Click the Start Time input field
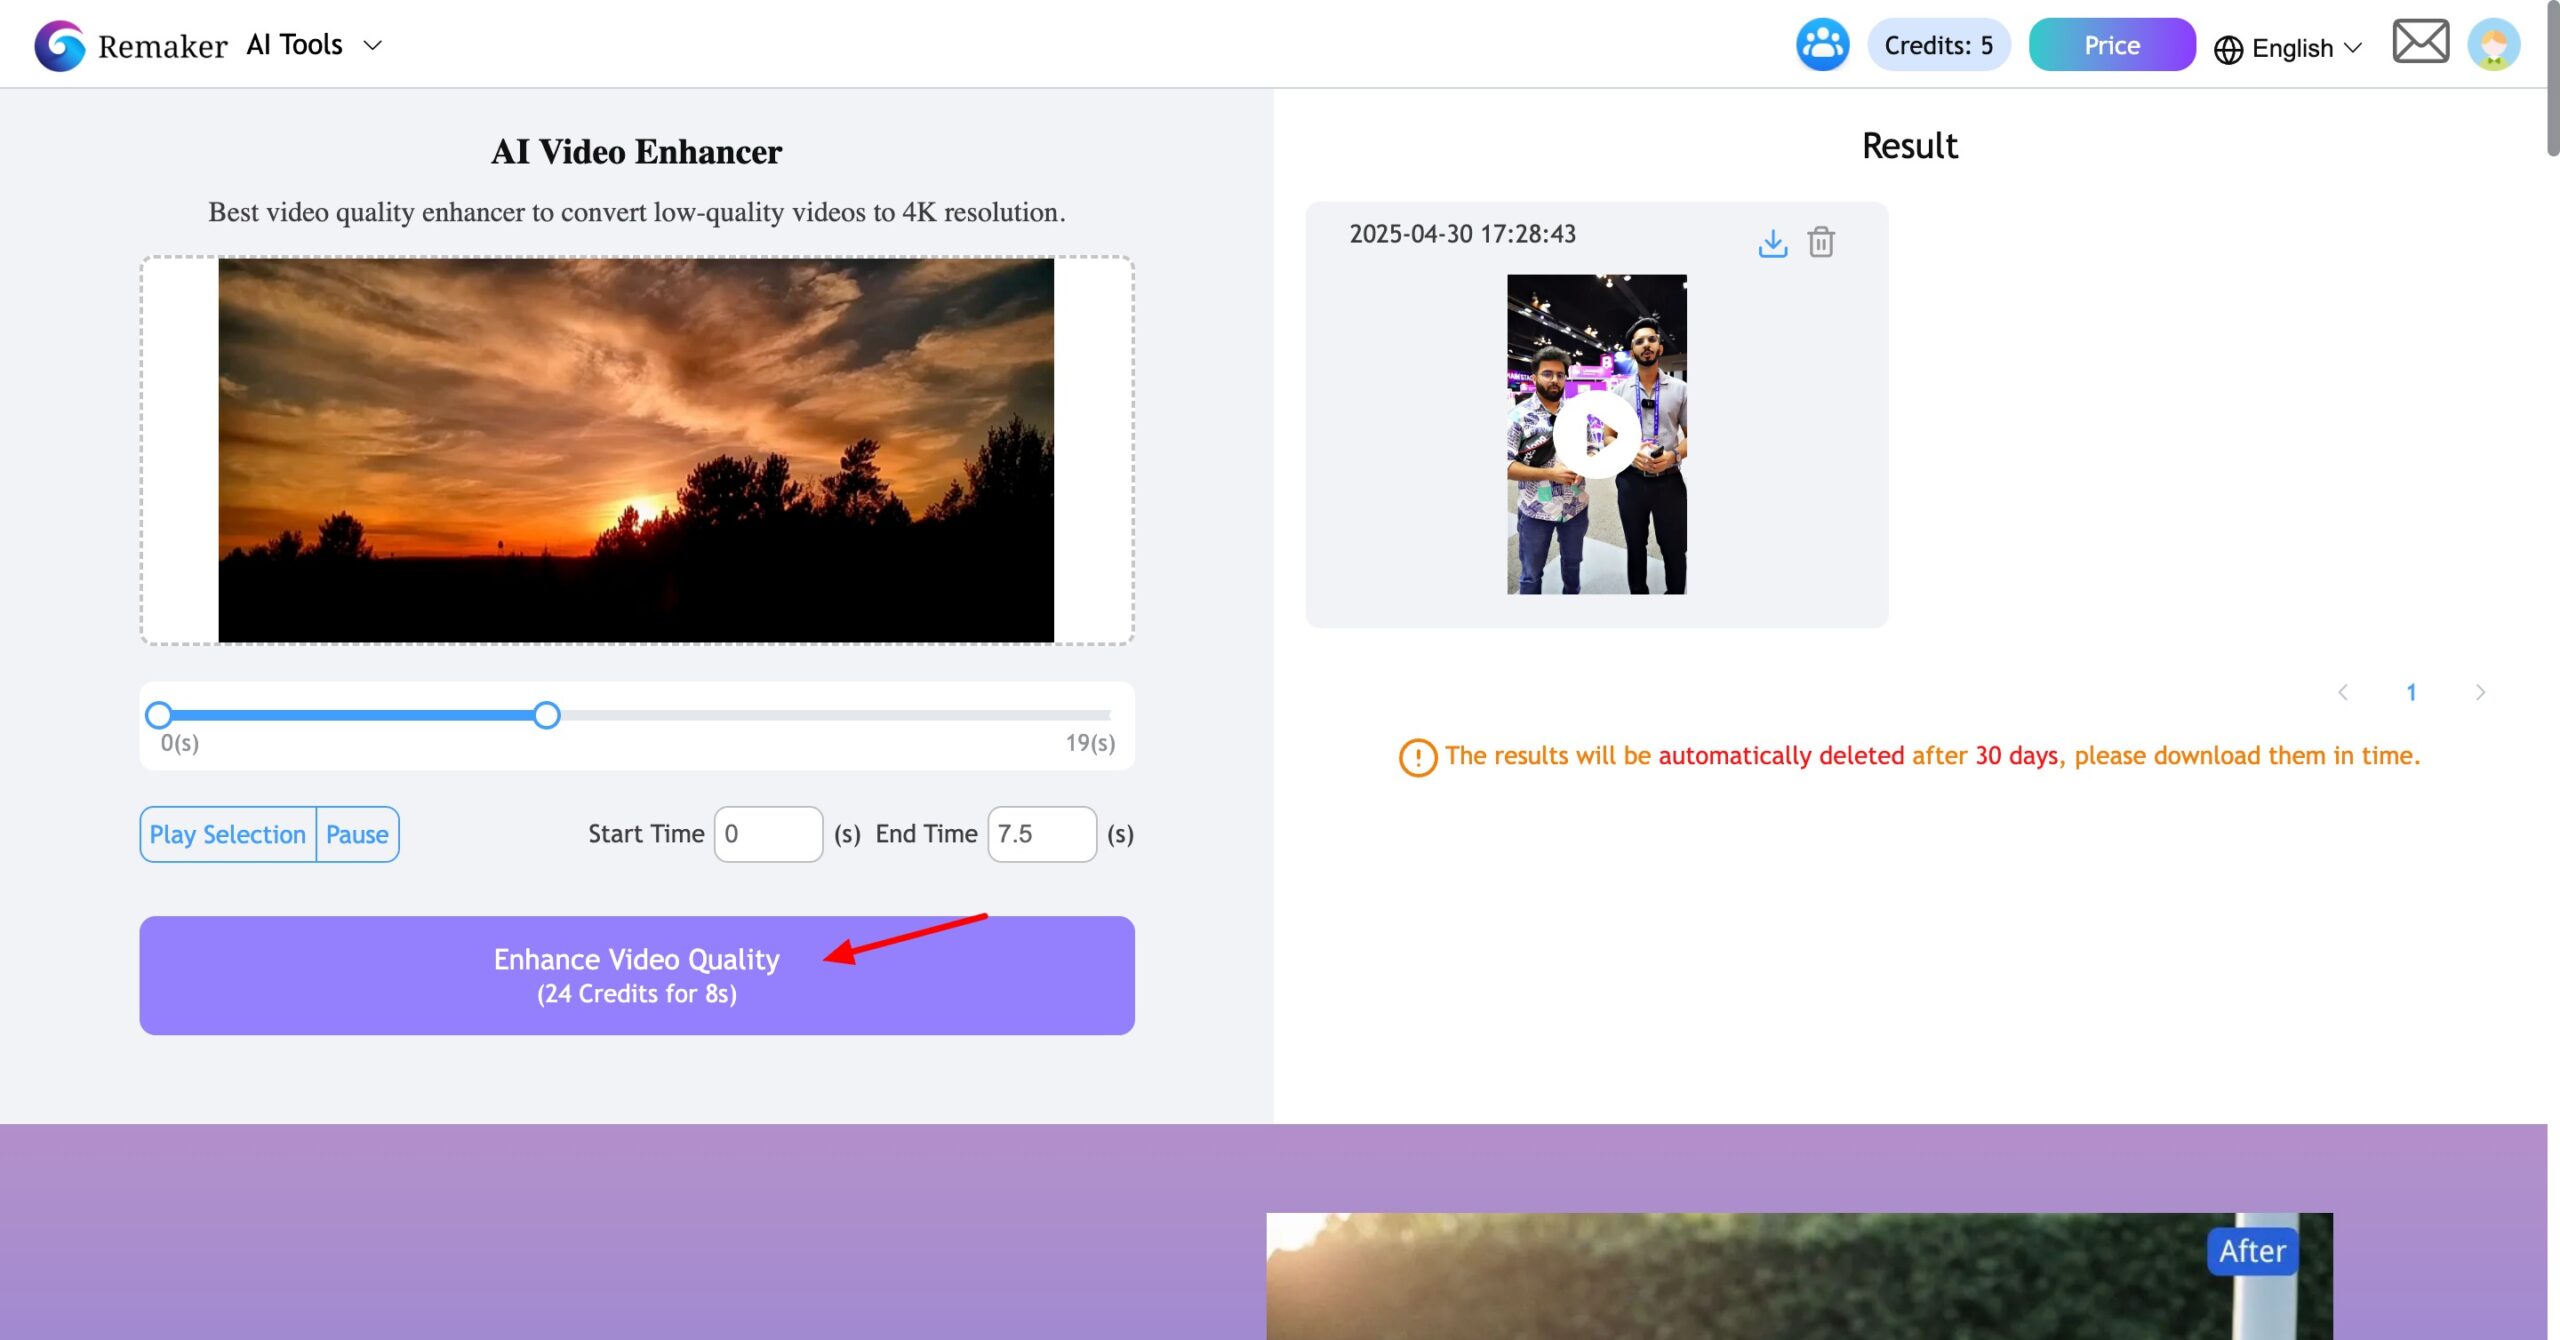 tap(768, 834)
